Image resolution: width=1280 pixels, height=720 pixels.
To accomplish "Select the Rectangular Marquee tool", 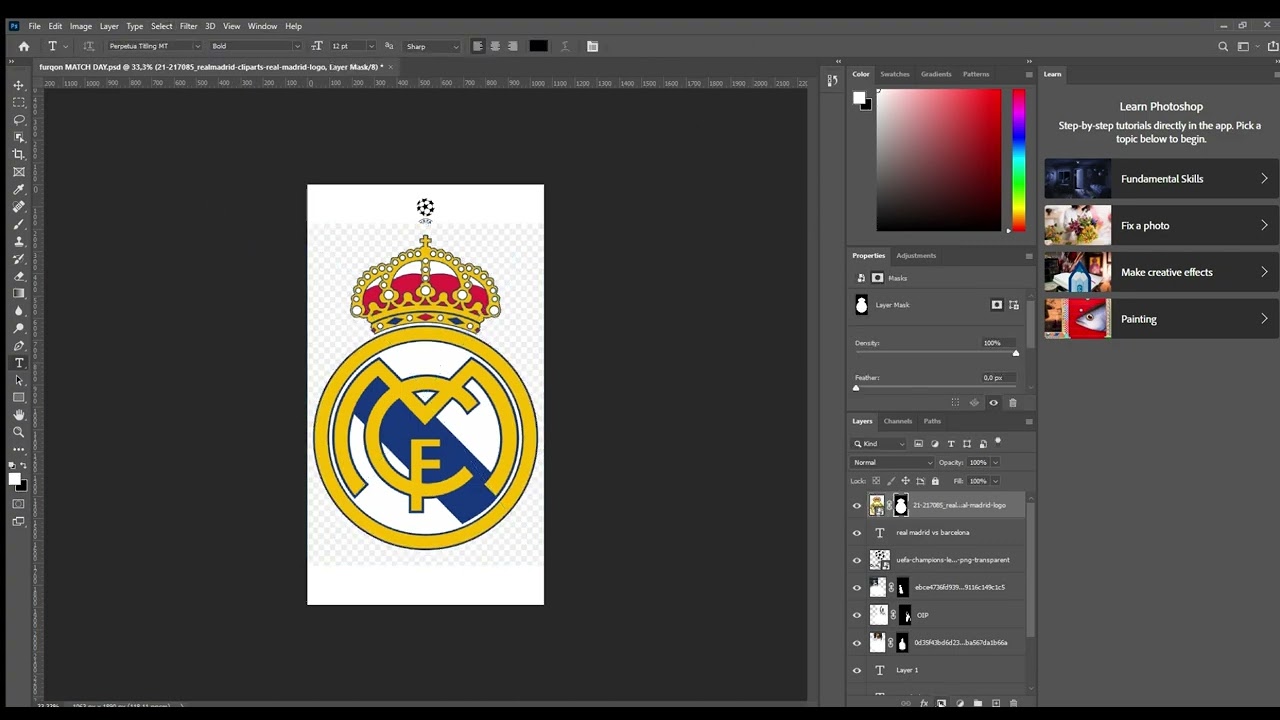I will [18, 102].
